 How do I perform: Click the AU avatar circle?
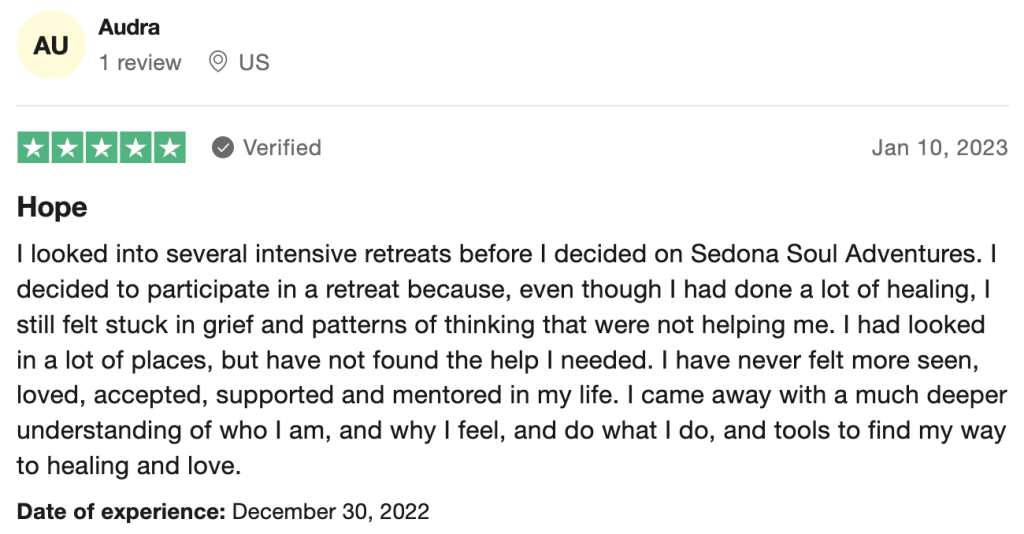(x=51, y=45)
